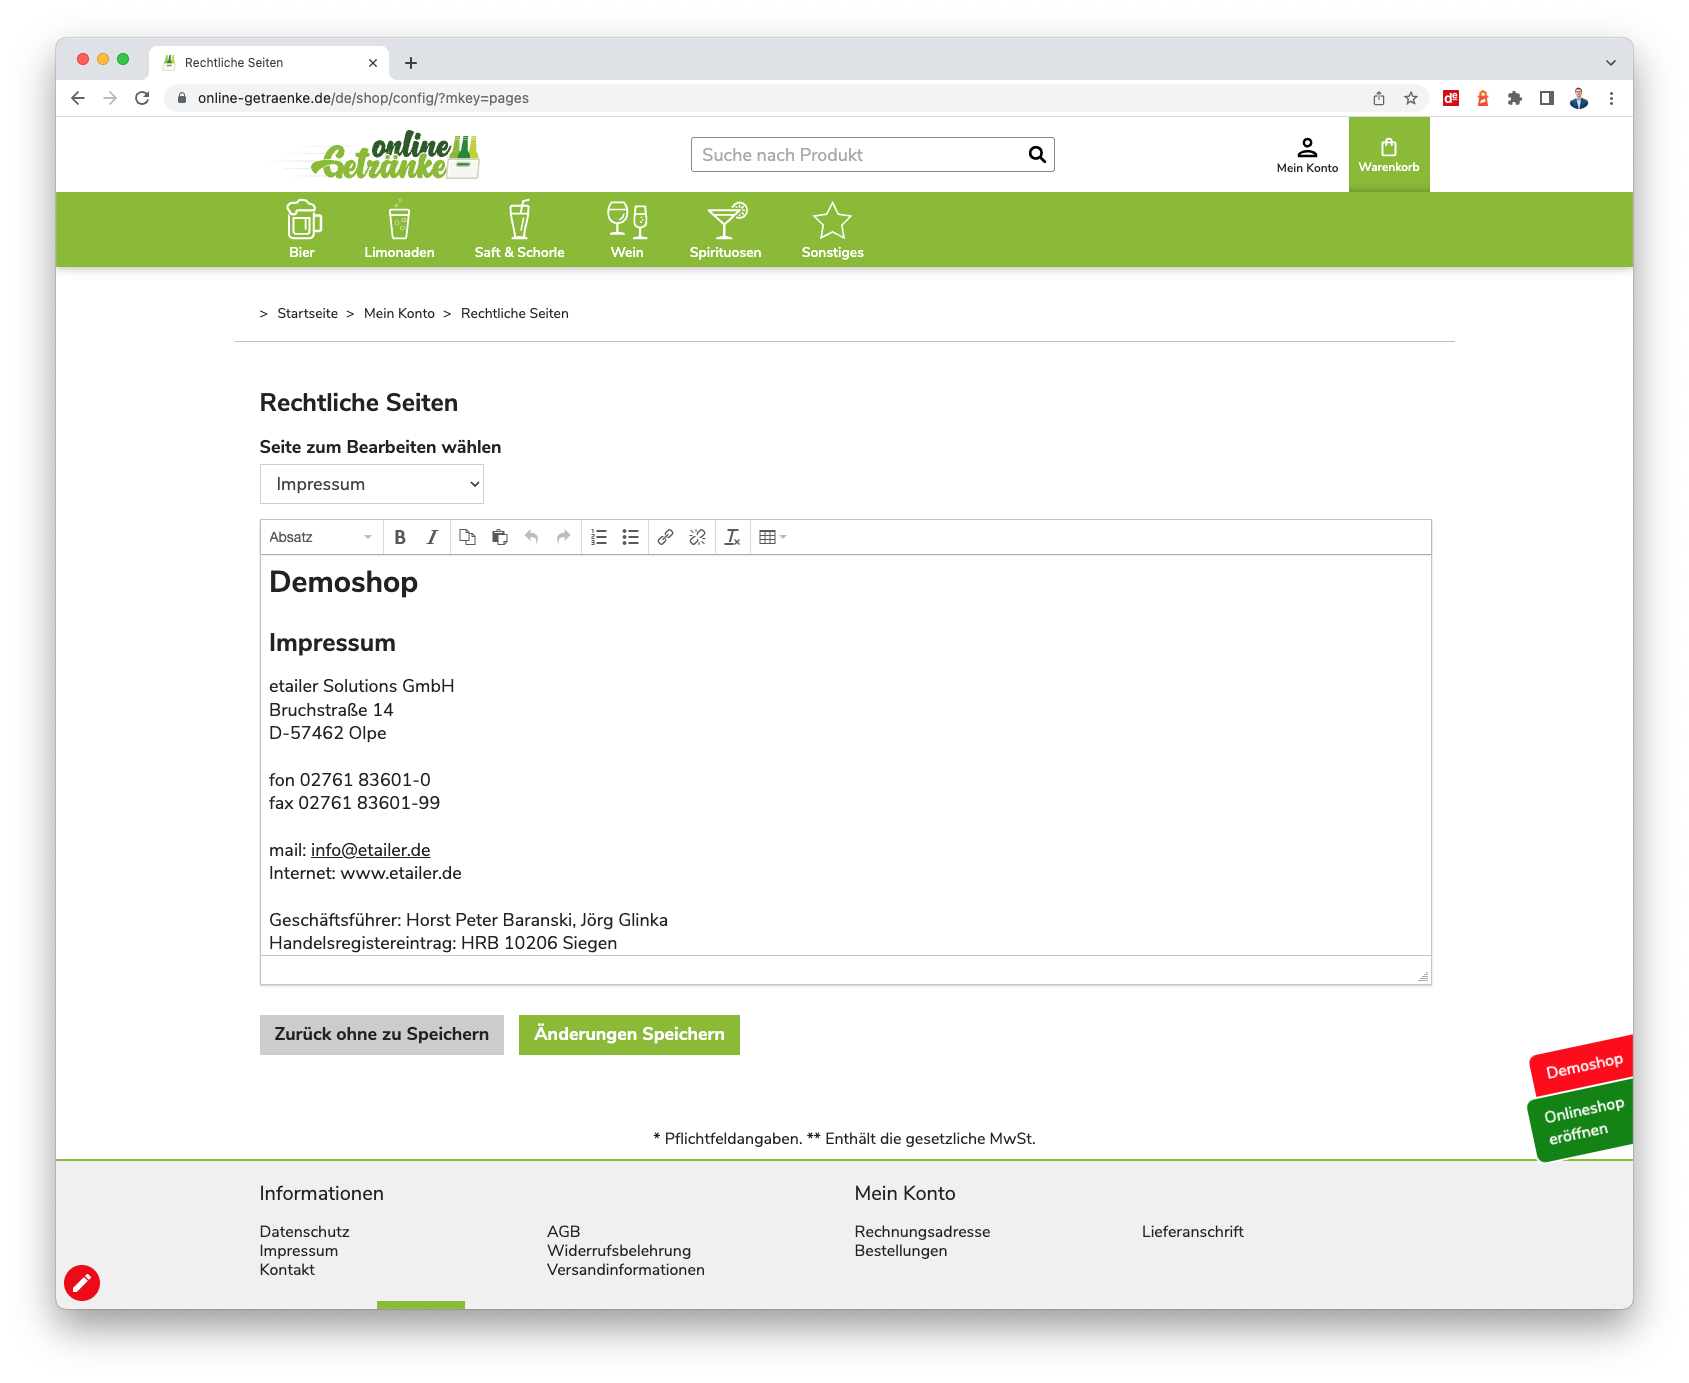This screenshot has height=1383, width=1689.
Task: Expand the Impressum page selection dropdown
Action: (x=371, y=484)
